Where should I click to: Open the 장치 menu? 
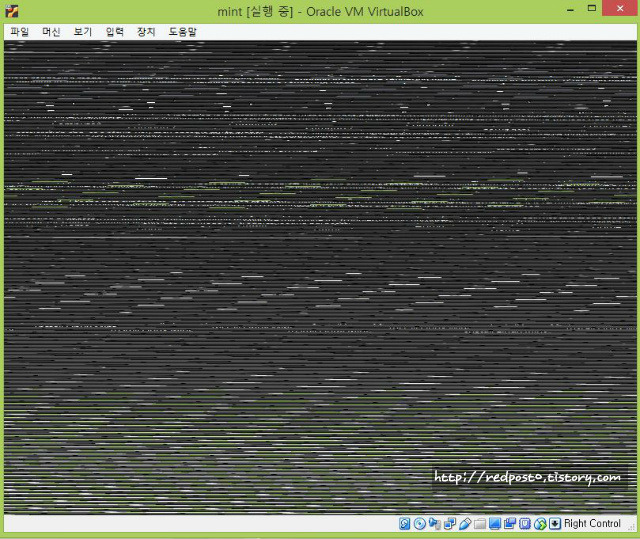[x=146, y=32]
